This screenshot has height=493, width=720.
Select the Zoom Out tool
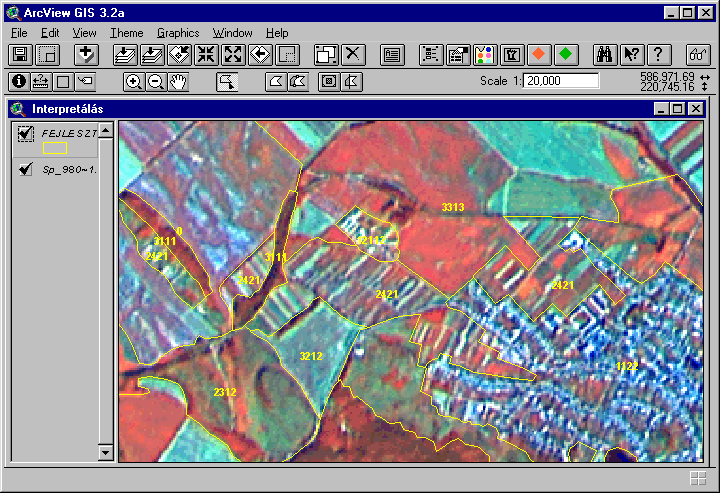click(155, 82)
